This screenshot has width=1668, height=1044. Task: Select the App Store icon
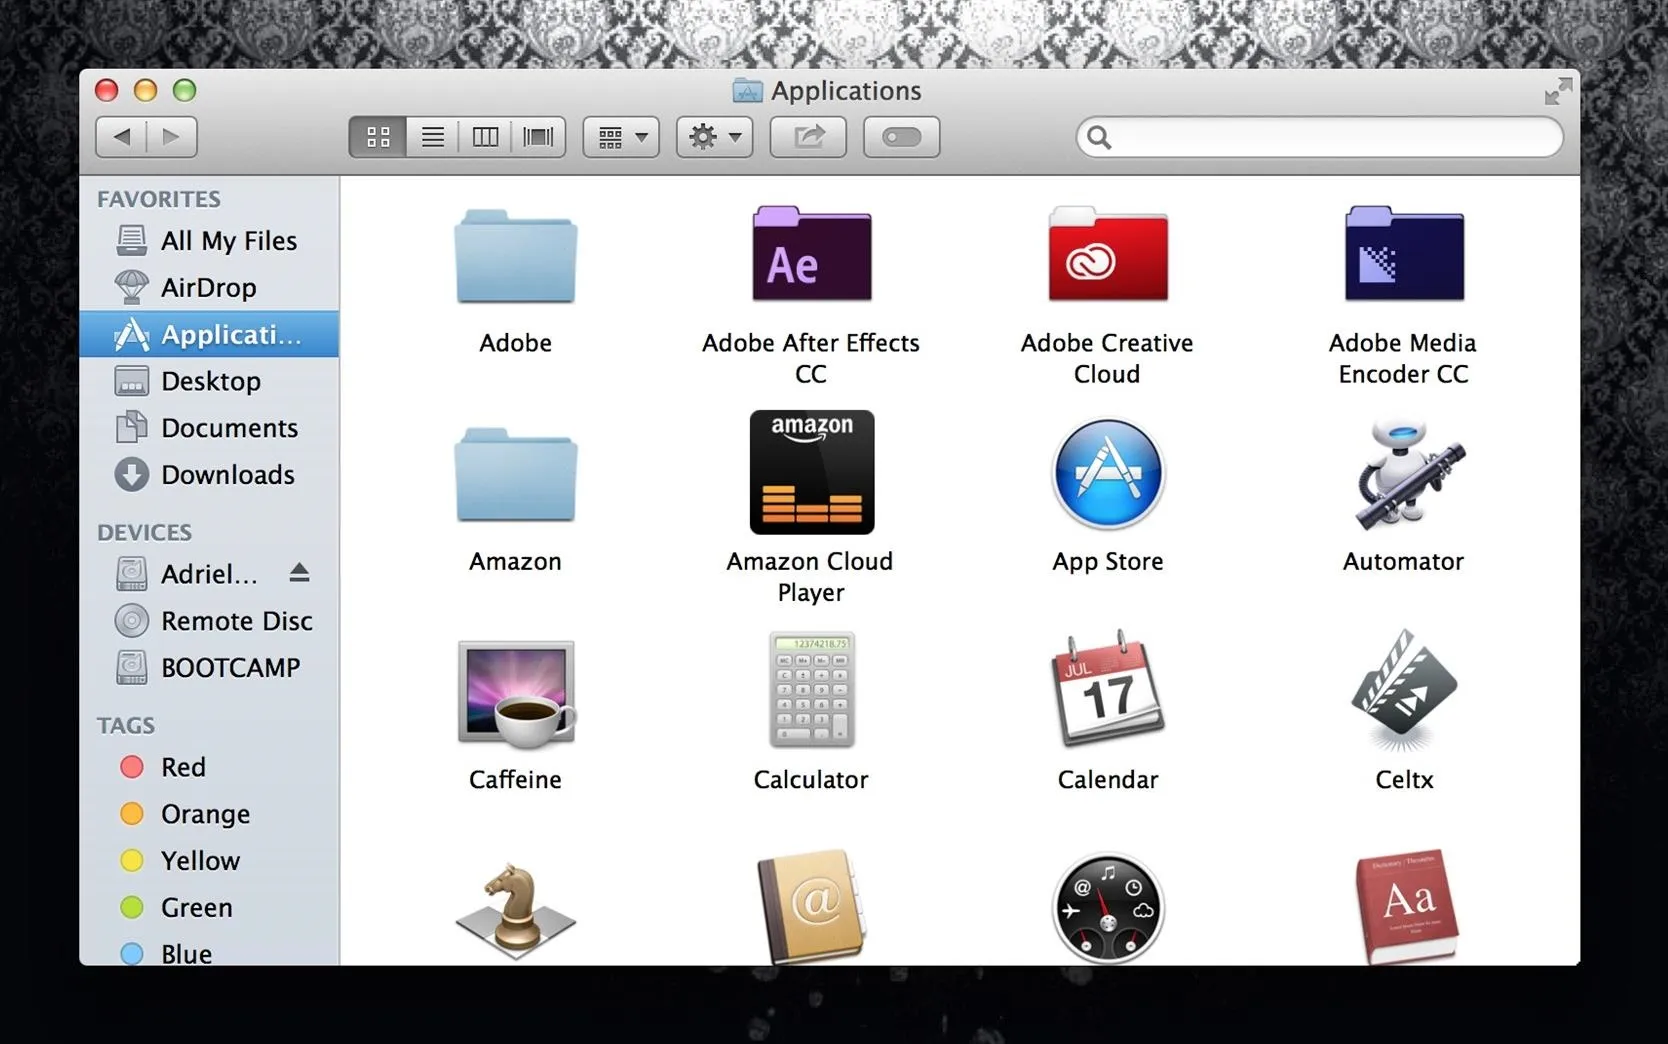(x=1107, y=474)
